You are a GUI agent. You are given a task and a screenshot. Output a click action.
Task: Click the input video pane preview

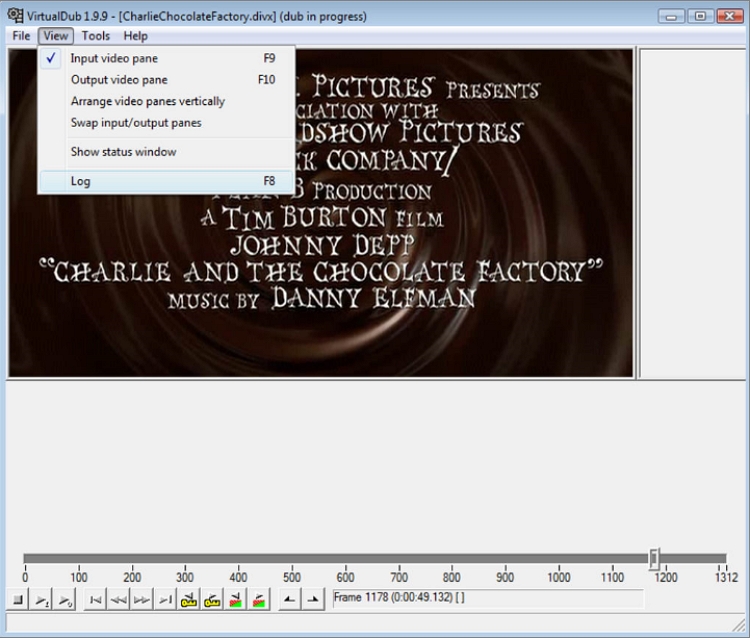point(320,213)
